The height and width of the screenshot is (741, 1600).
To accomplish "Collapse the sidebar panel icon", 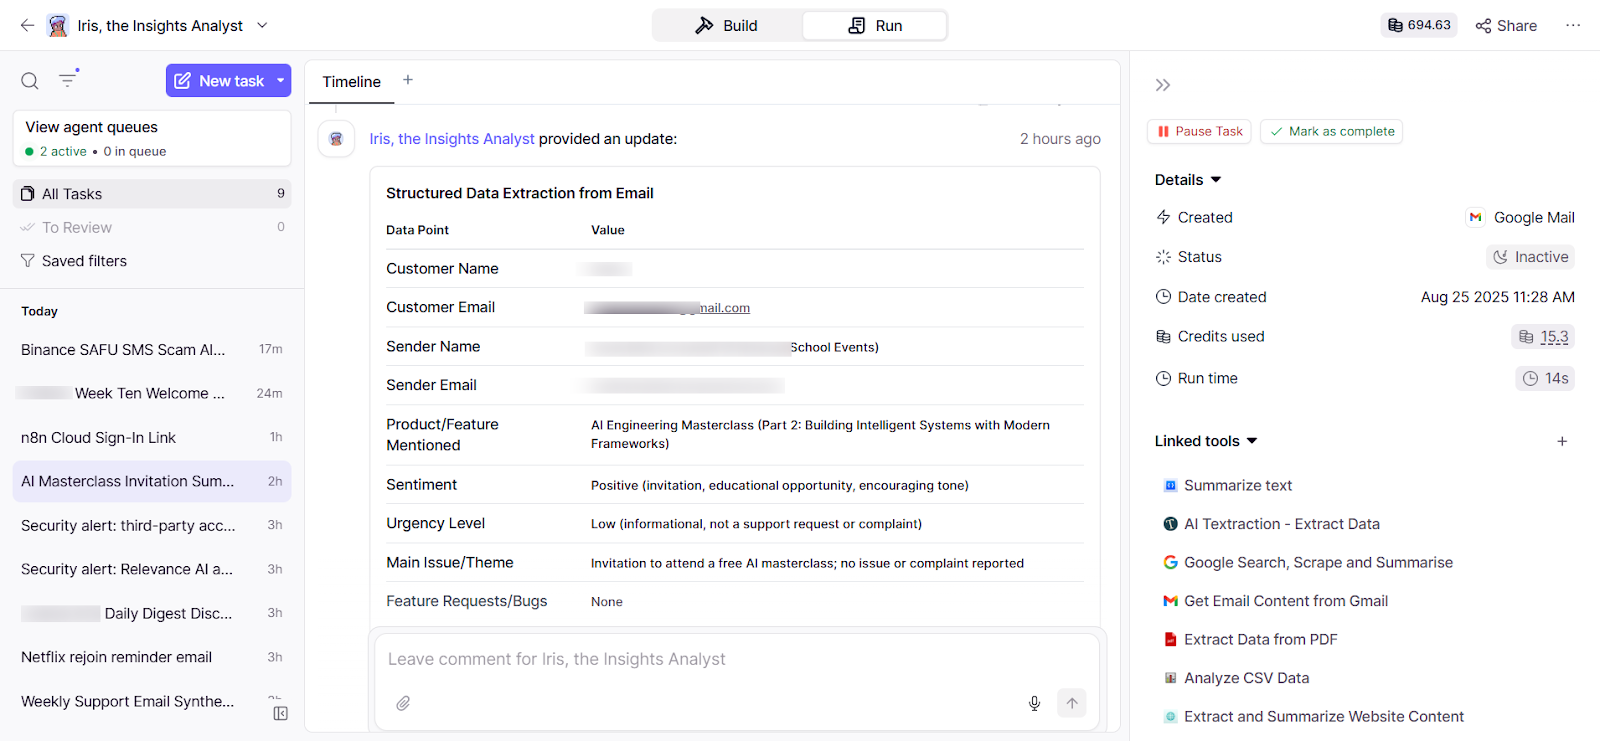I will pos(280,713).
